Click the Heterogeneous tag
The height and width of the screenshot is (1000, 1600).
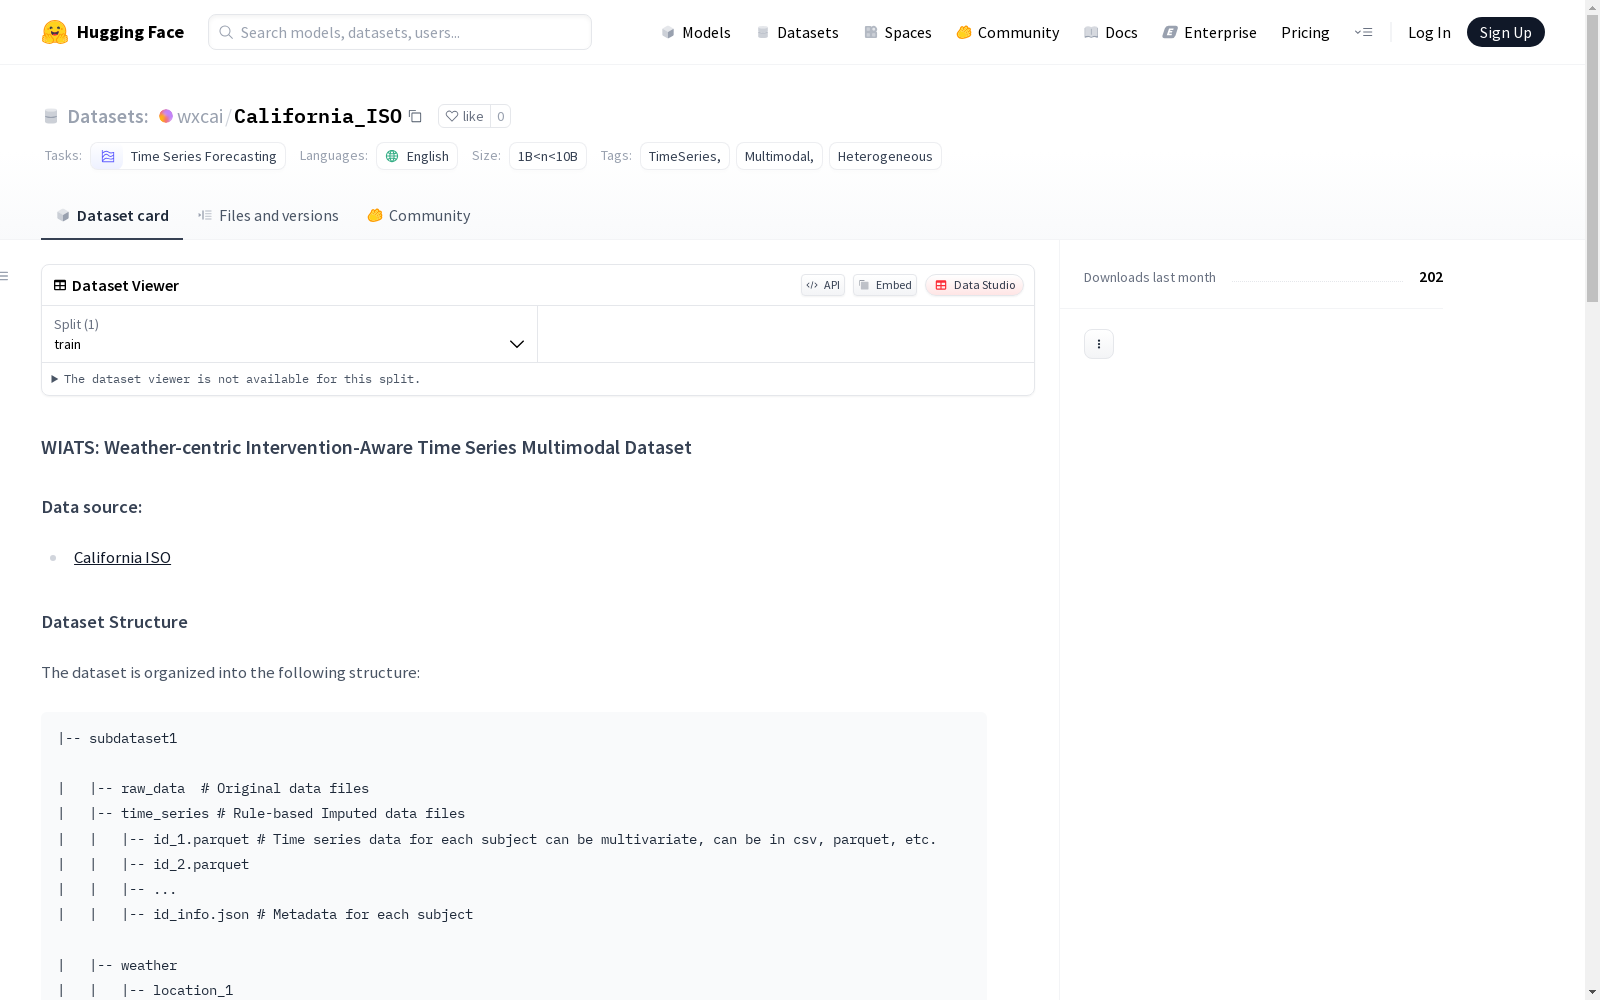pos(885,156)
